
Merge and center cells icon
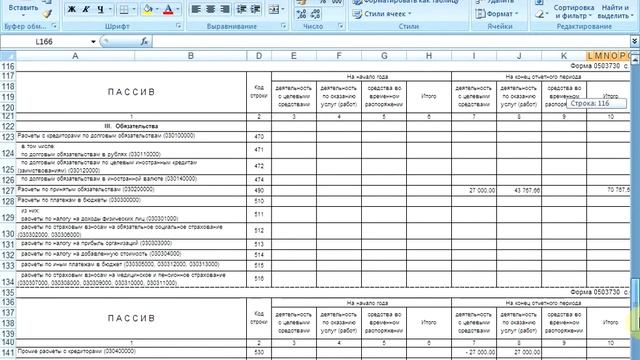[x=273, y=9]
